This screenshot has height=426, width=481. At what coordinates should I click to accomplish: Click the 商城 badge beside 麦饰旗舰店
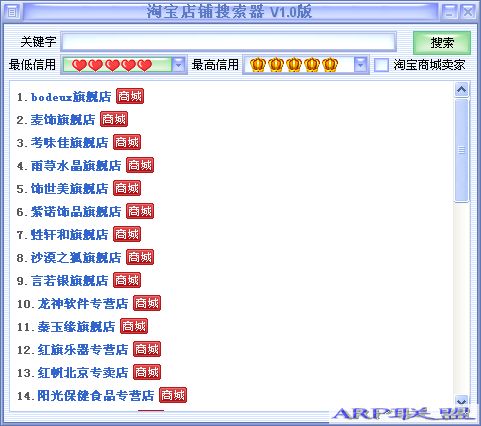(x=114, y=119)
